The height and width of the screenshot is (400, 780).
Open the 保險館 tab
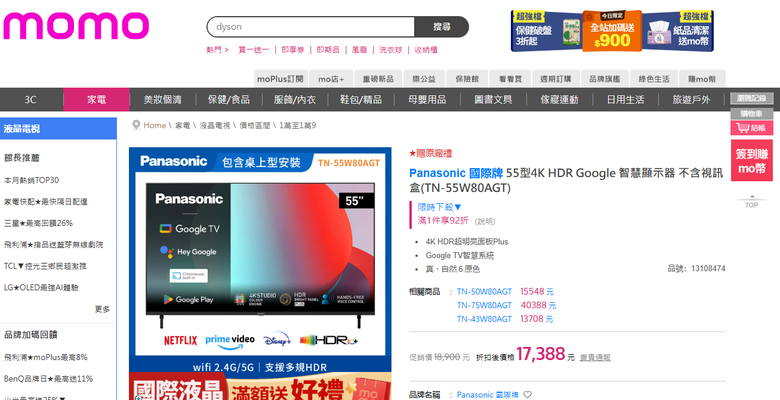[x=467, y=79]
